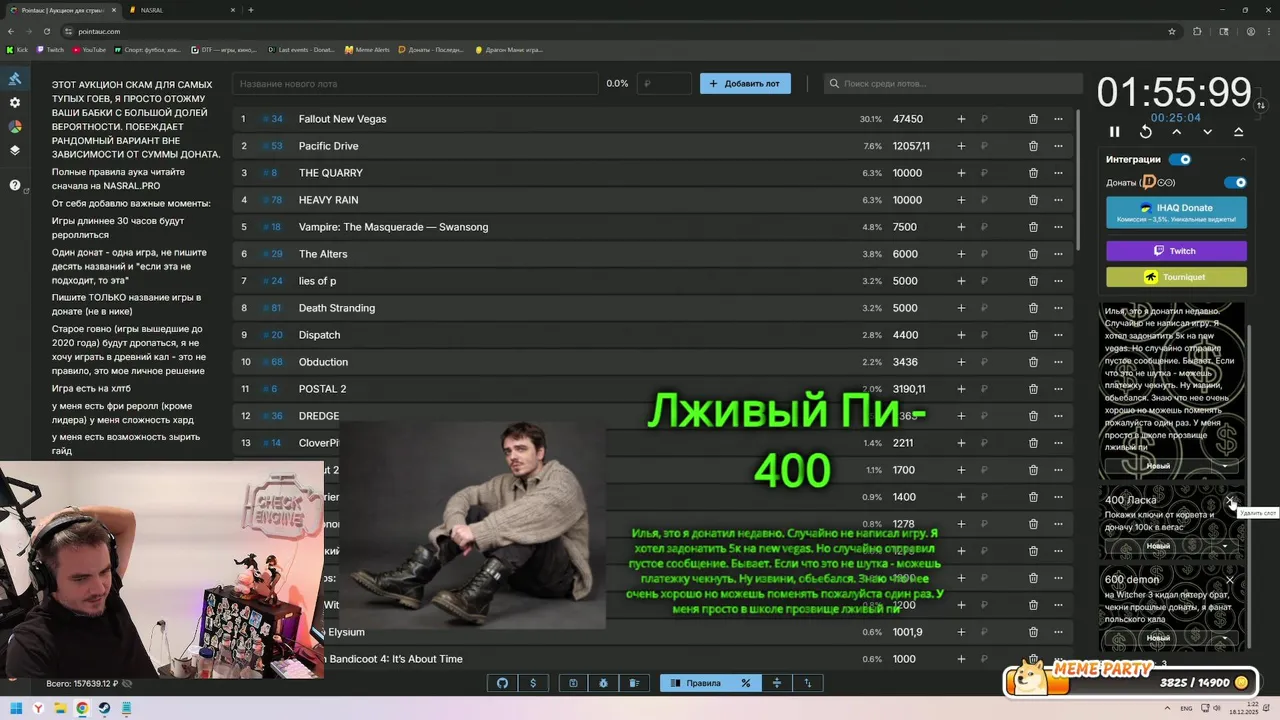Toggle the Донаты switch
This screenshot has width=1280, height=720.
coord(1236,183)
